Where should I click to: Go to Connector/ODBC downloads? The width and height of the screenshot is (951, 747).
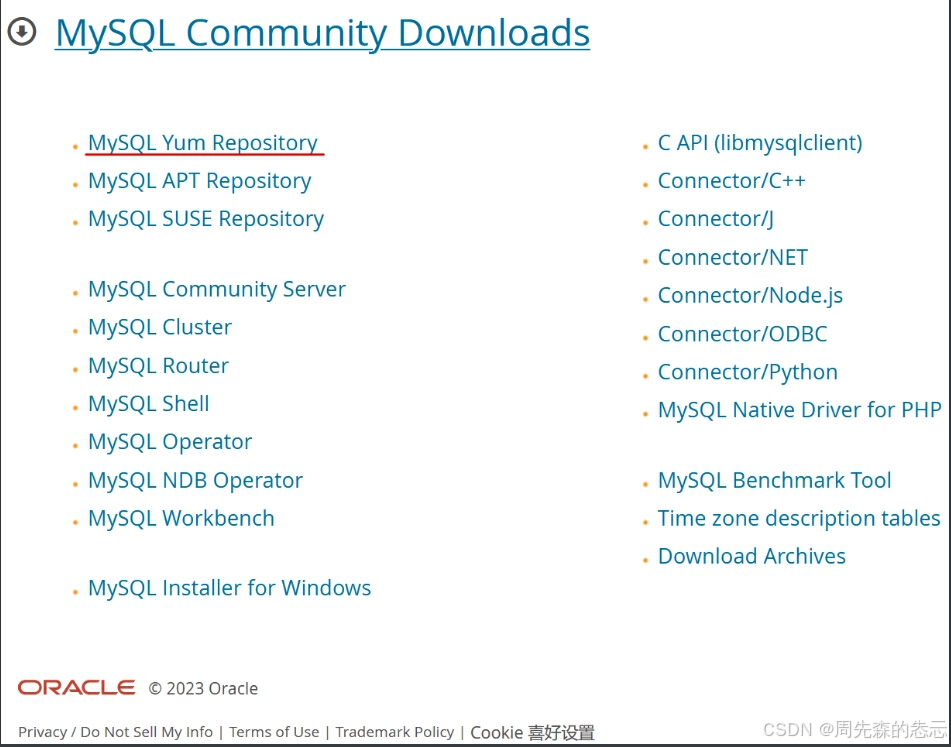coord(742,334)
